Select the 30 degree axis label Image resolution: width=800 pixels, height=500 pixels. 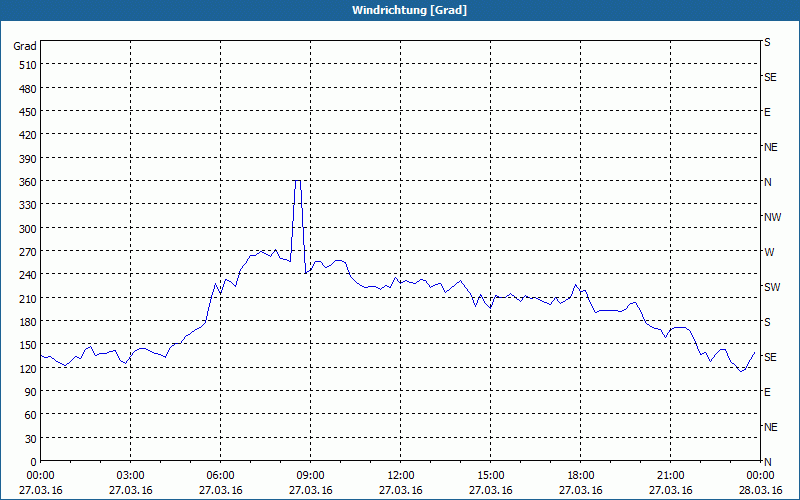[31, 439]
